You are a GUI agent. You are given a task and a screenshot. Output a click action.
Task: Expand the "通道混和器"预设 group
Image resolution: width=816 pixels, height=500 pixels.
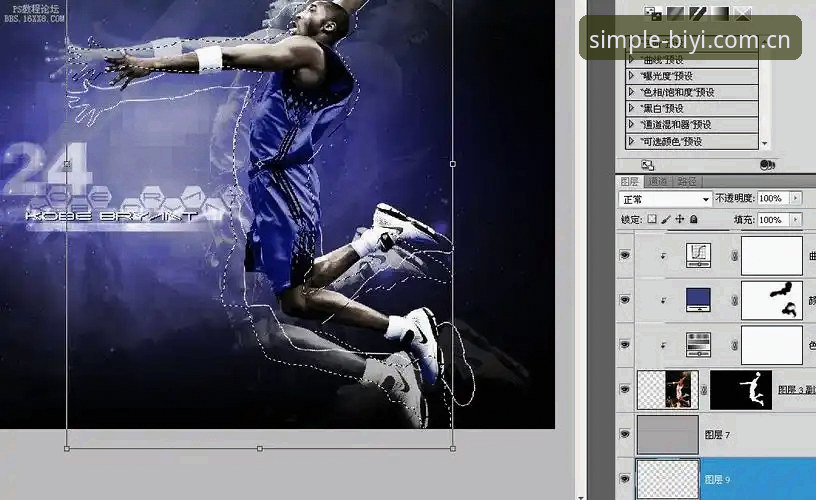pos(631,124)
